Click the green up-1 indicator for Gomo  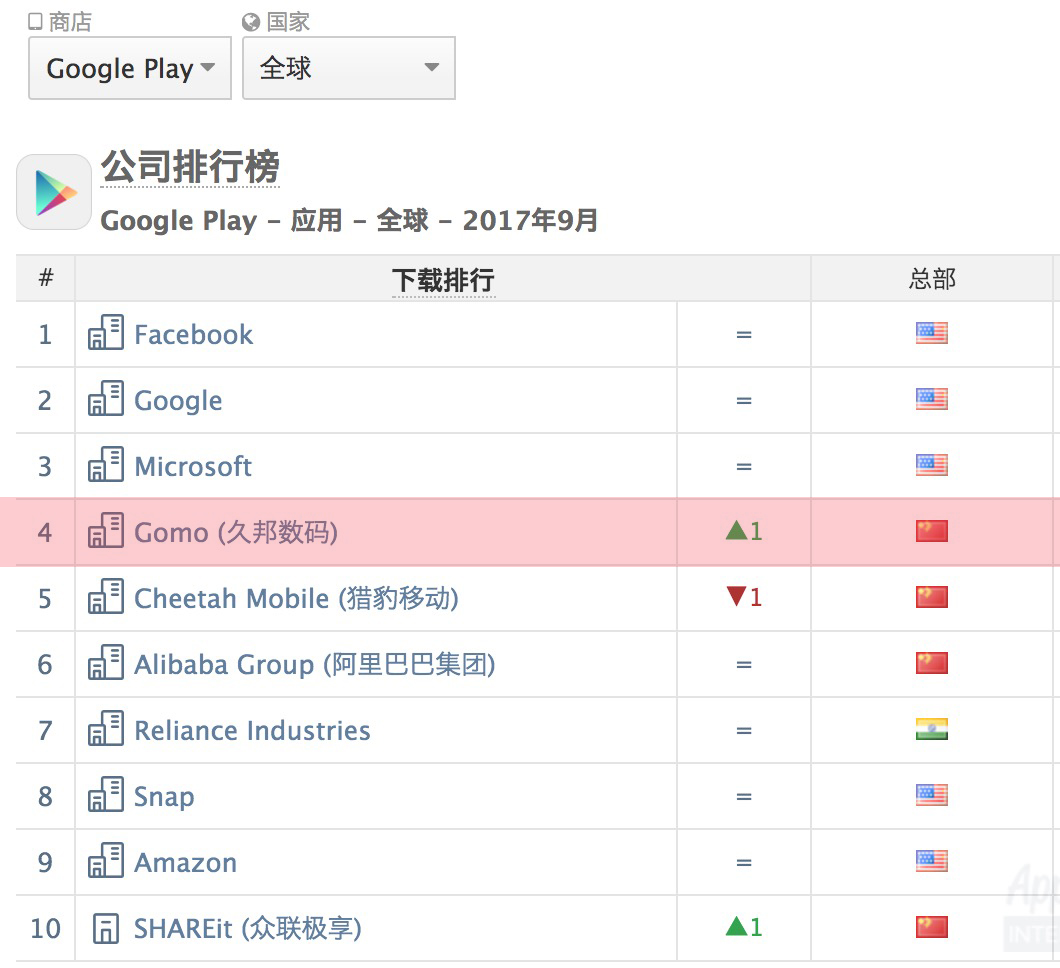(744, 531)
